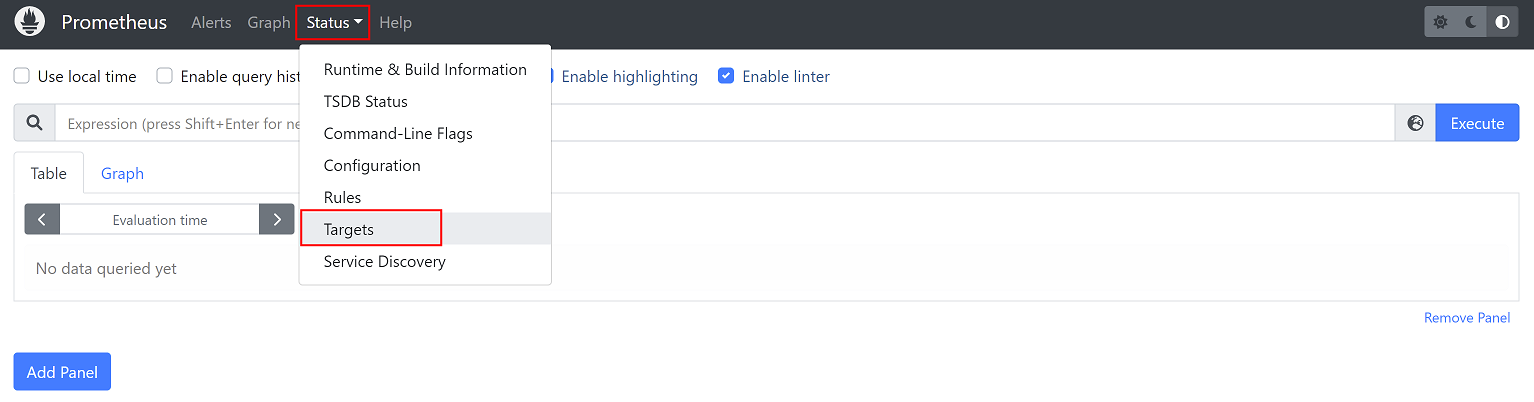1534x402 pixels.
Task: Click the Add Panel button
Action: tap(62, 372)
